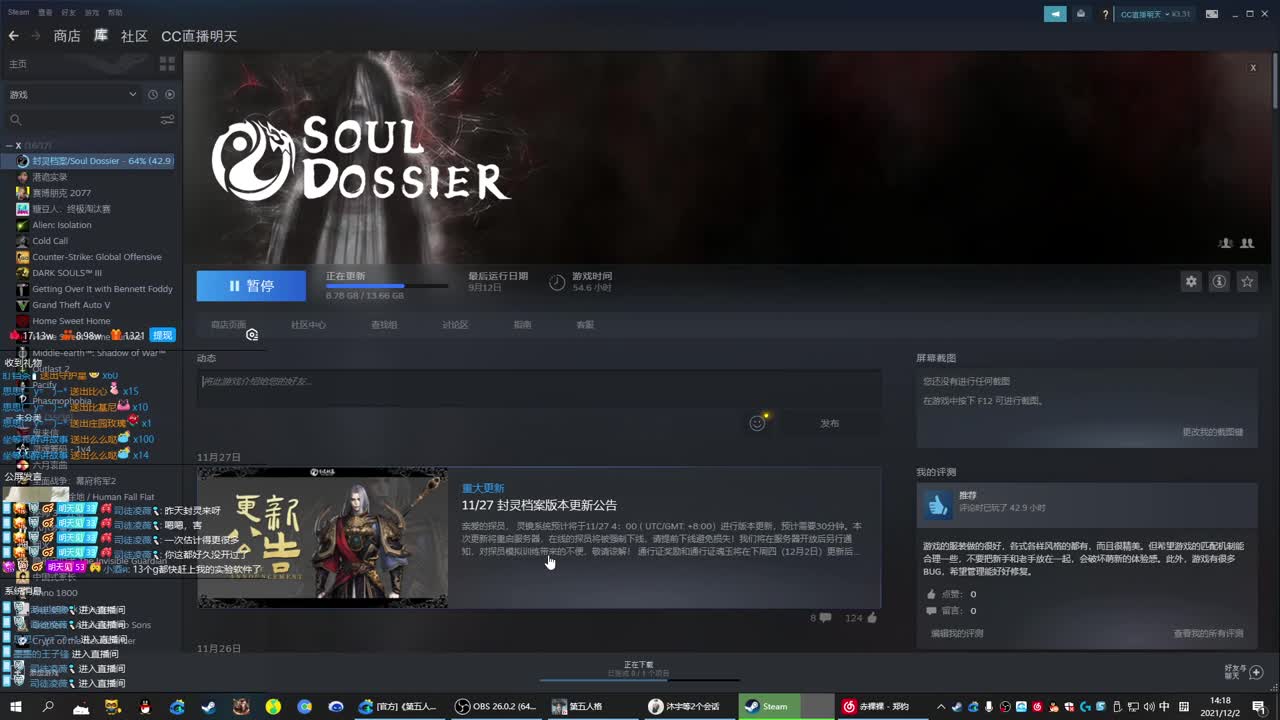Open OBS 26.0.2 from the taskbar

(495, 706)
